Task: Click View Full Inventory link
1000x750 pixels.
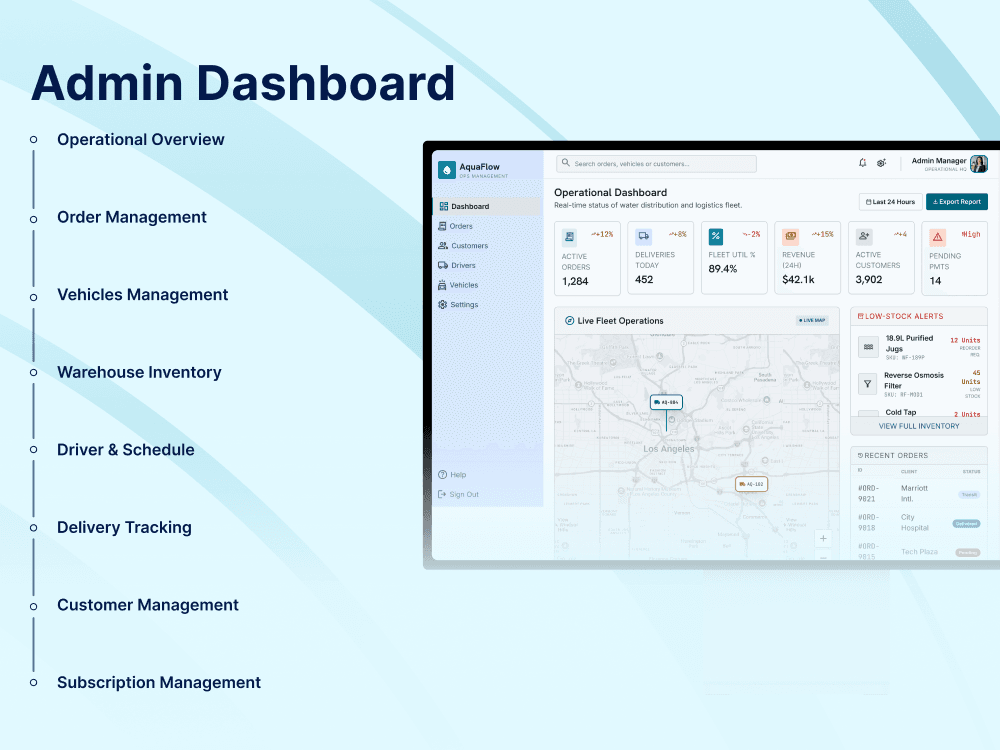Action: tap(919, 426)
